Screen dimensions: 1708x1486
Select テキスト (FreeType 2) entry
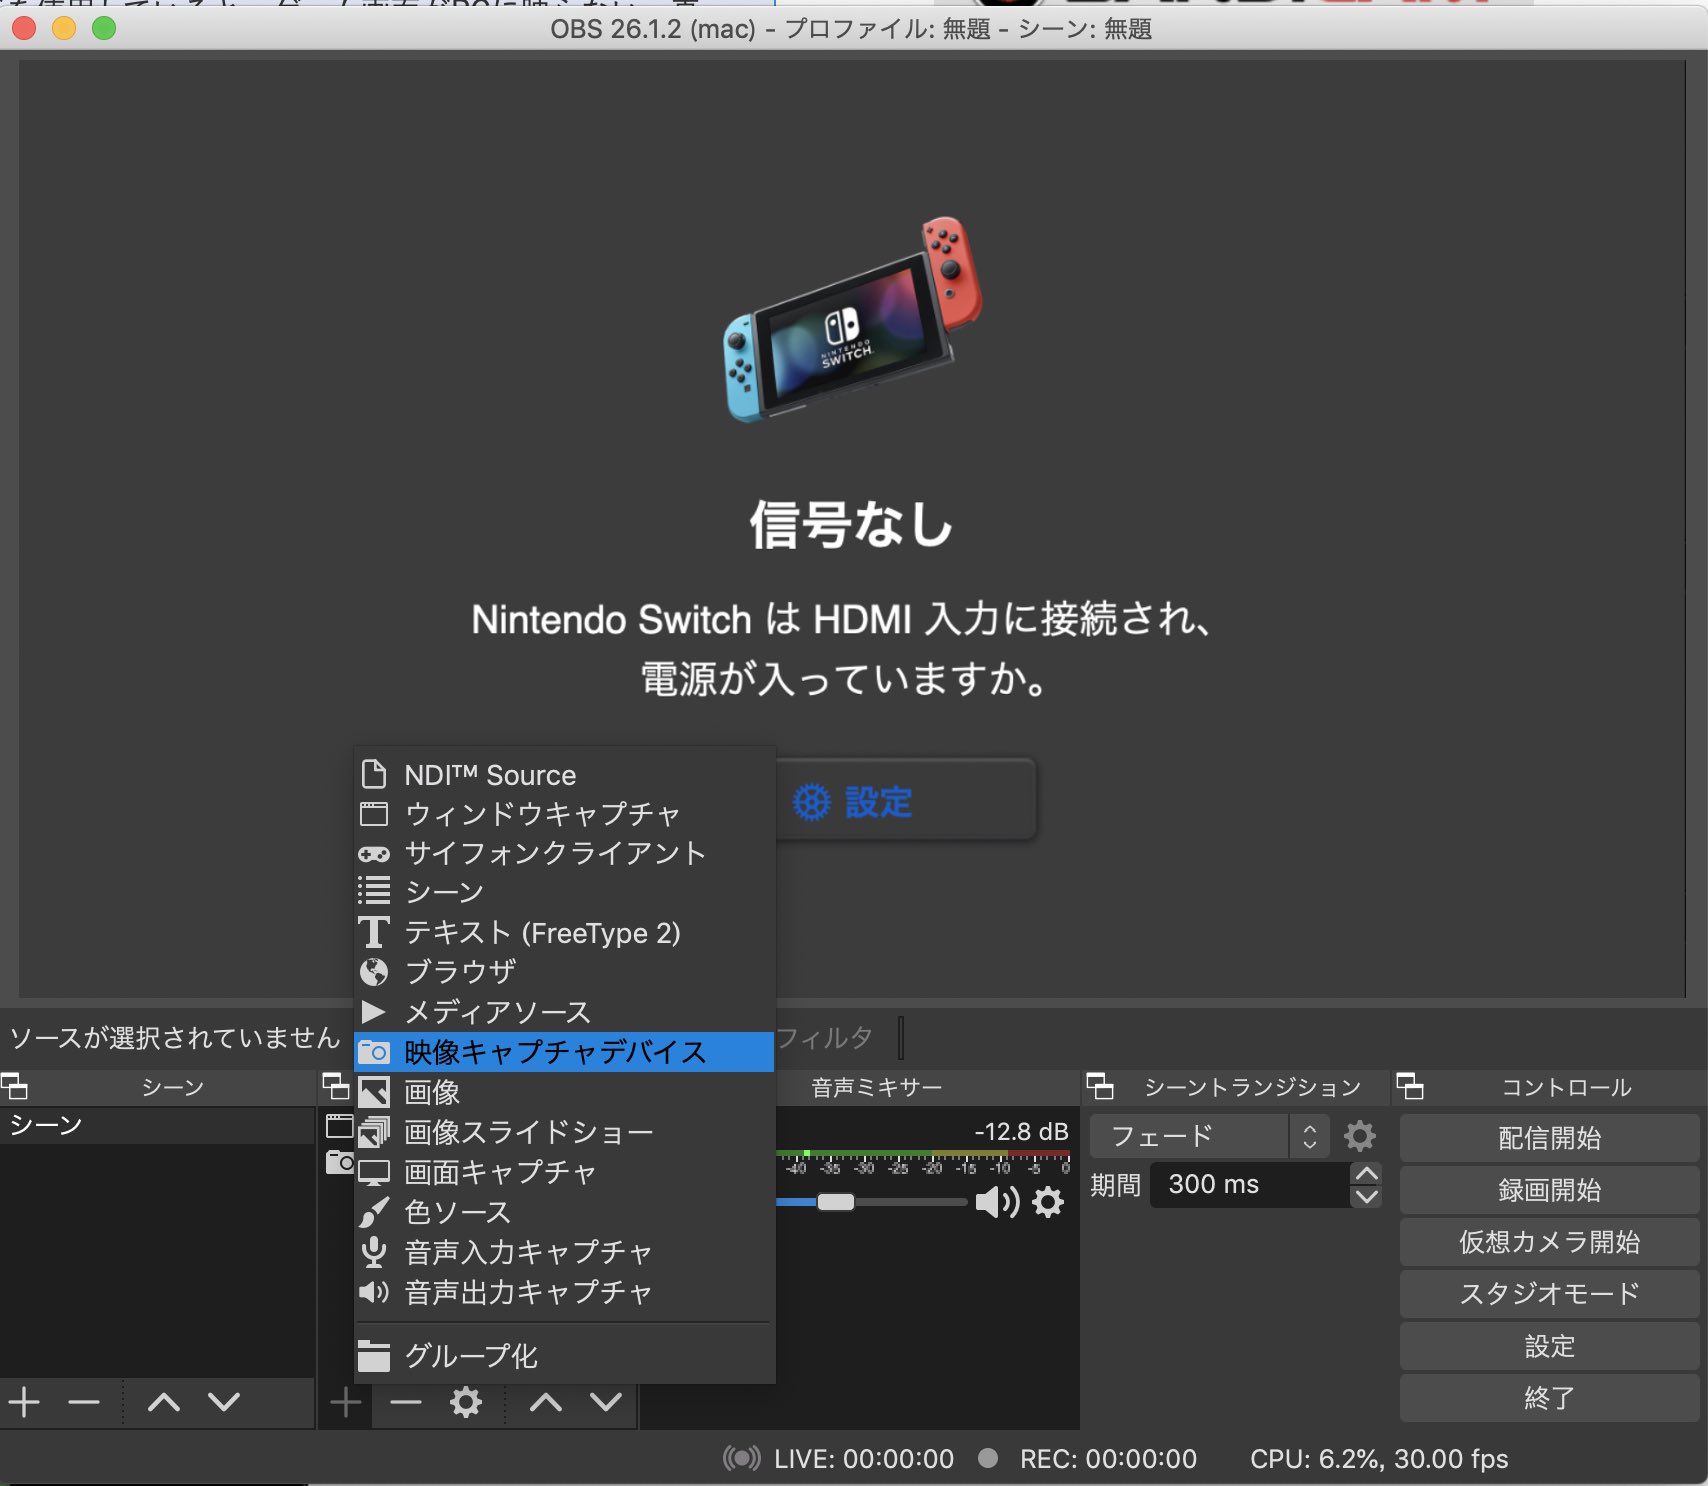click(x=564, y=932)
